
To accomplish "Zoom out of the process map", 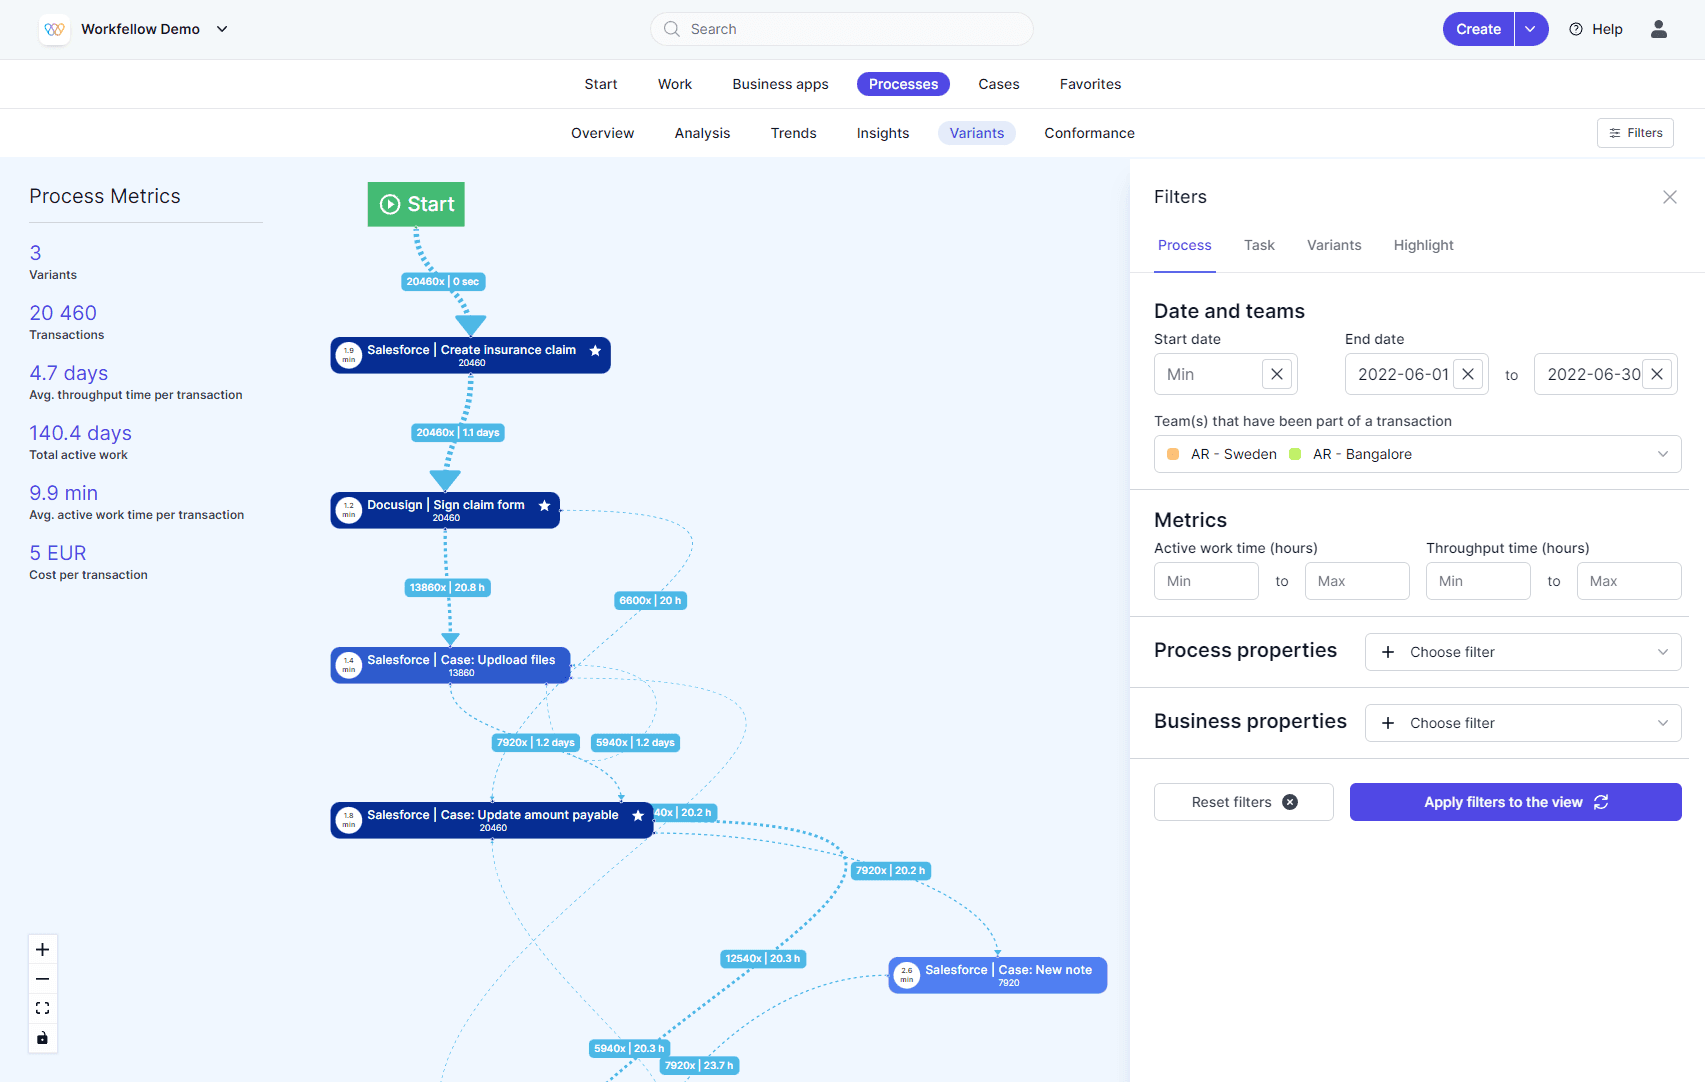I will tap(42, 979).
